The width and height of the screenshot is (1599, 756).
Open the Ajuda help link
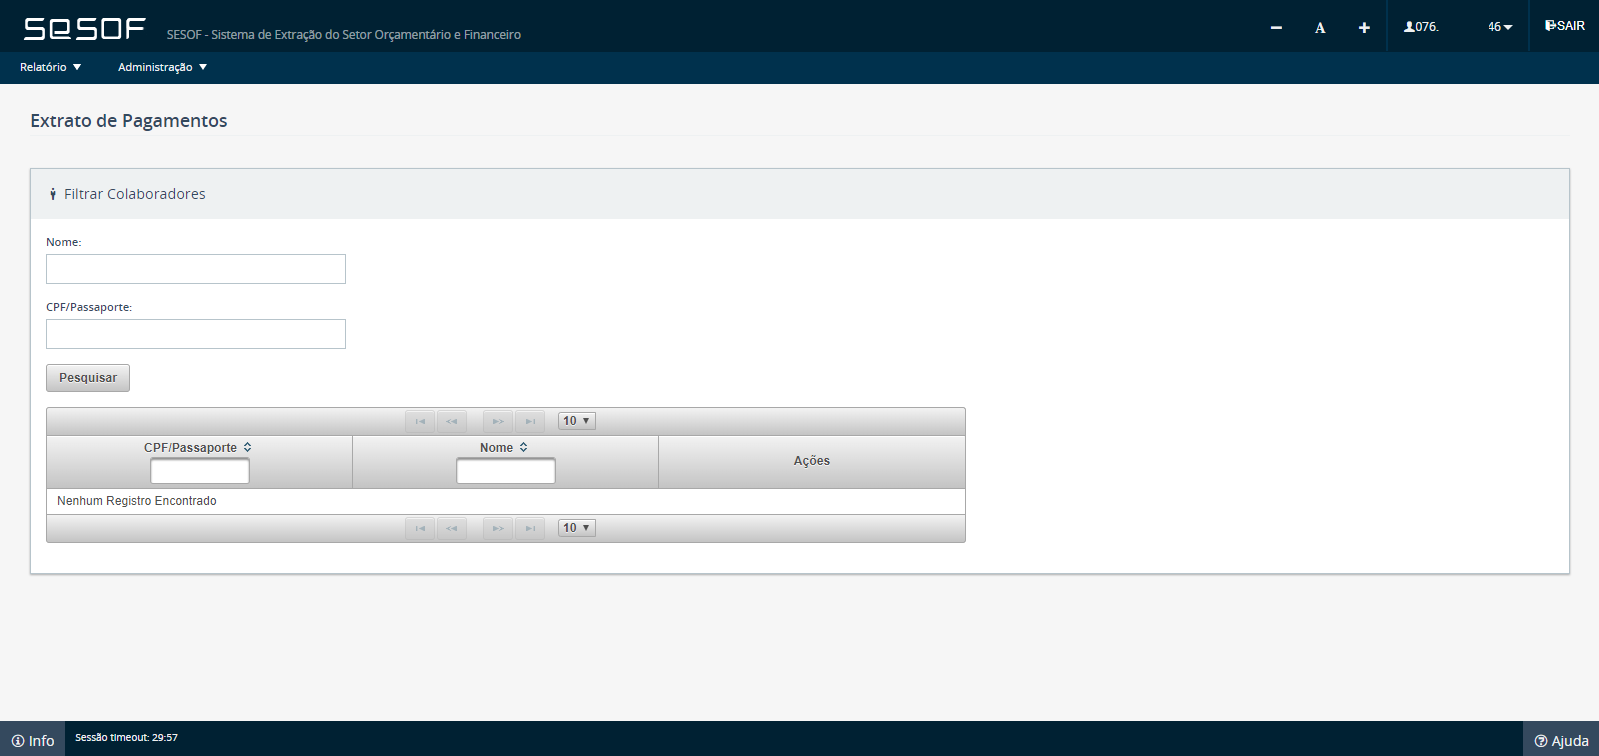coord(1561,740)
